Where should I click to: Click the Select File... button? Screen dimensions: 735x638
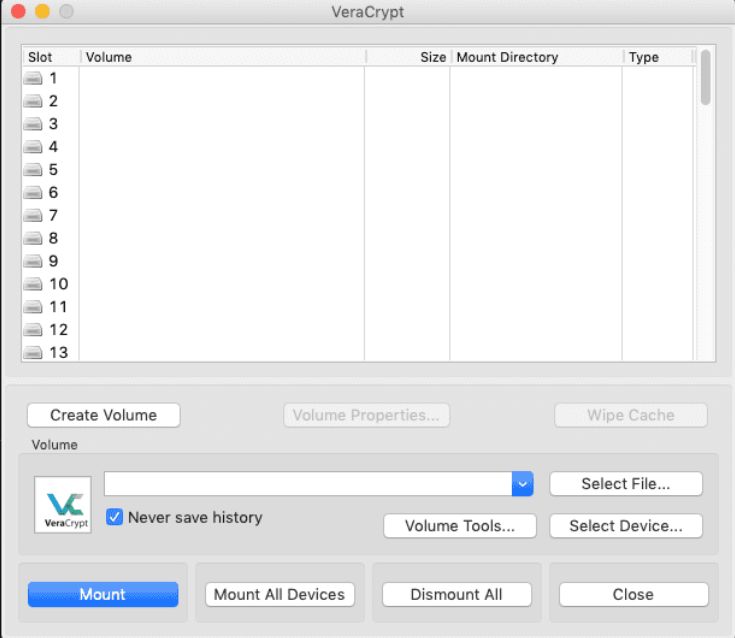pyautogui.click(x=626, y=484)
